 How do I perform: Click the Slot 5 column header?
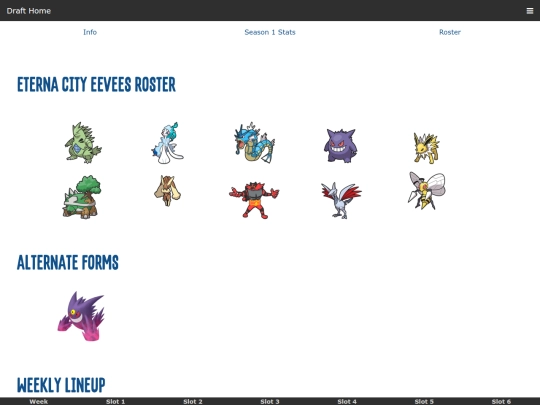click(x=424, y=401)
